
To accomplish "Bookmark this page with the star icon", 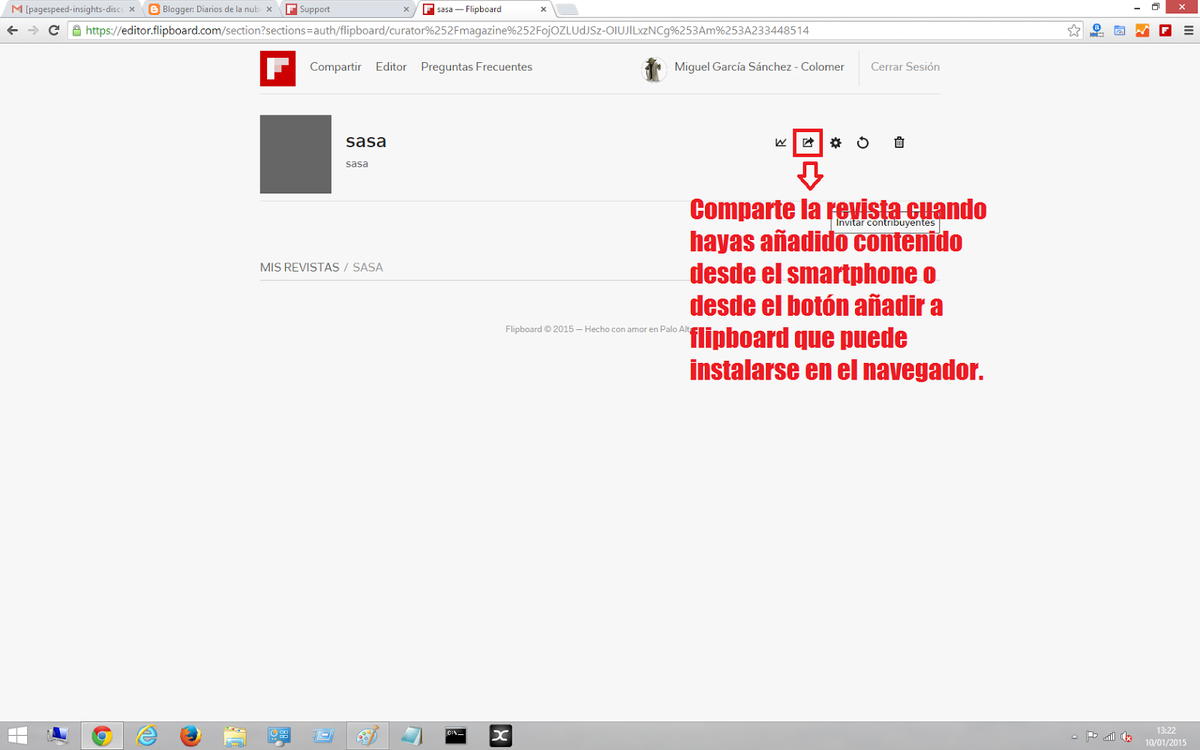I will click(1074, 30).
